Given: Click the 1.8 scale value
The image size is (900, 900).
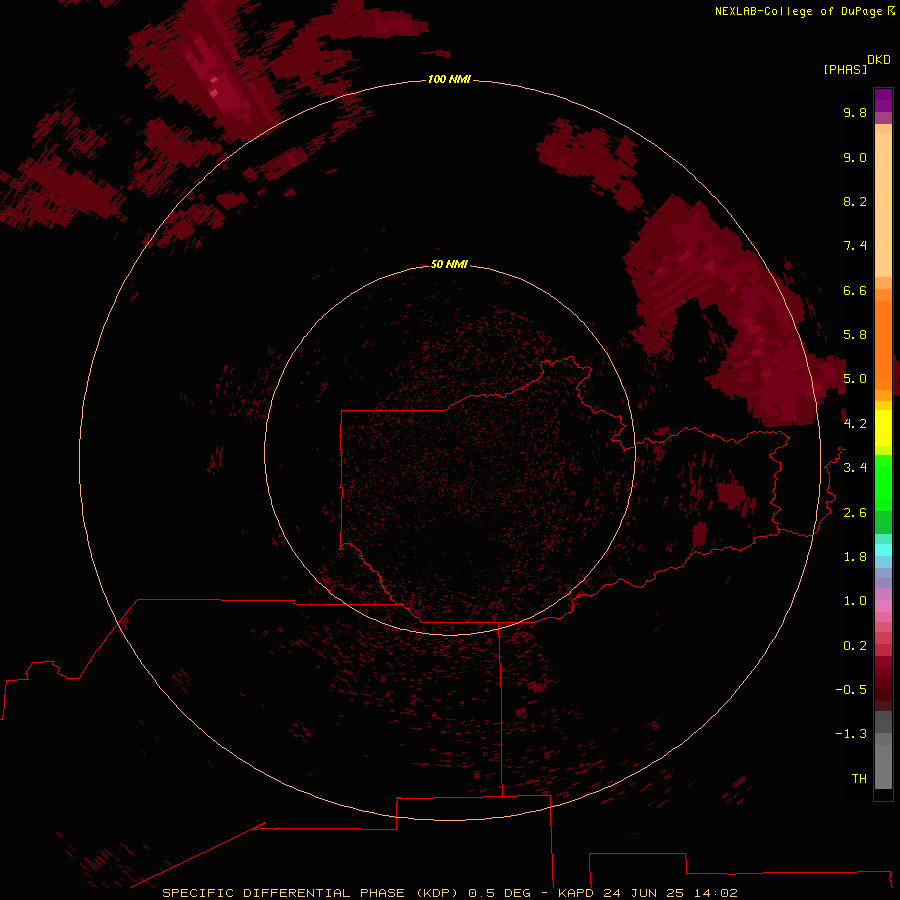Looking at the screenshot, I should point(855,557).
